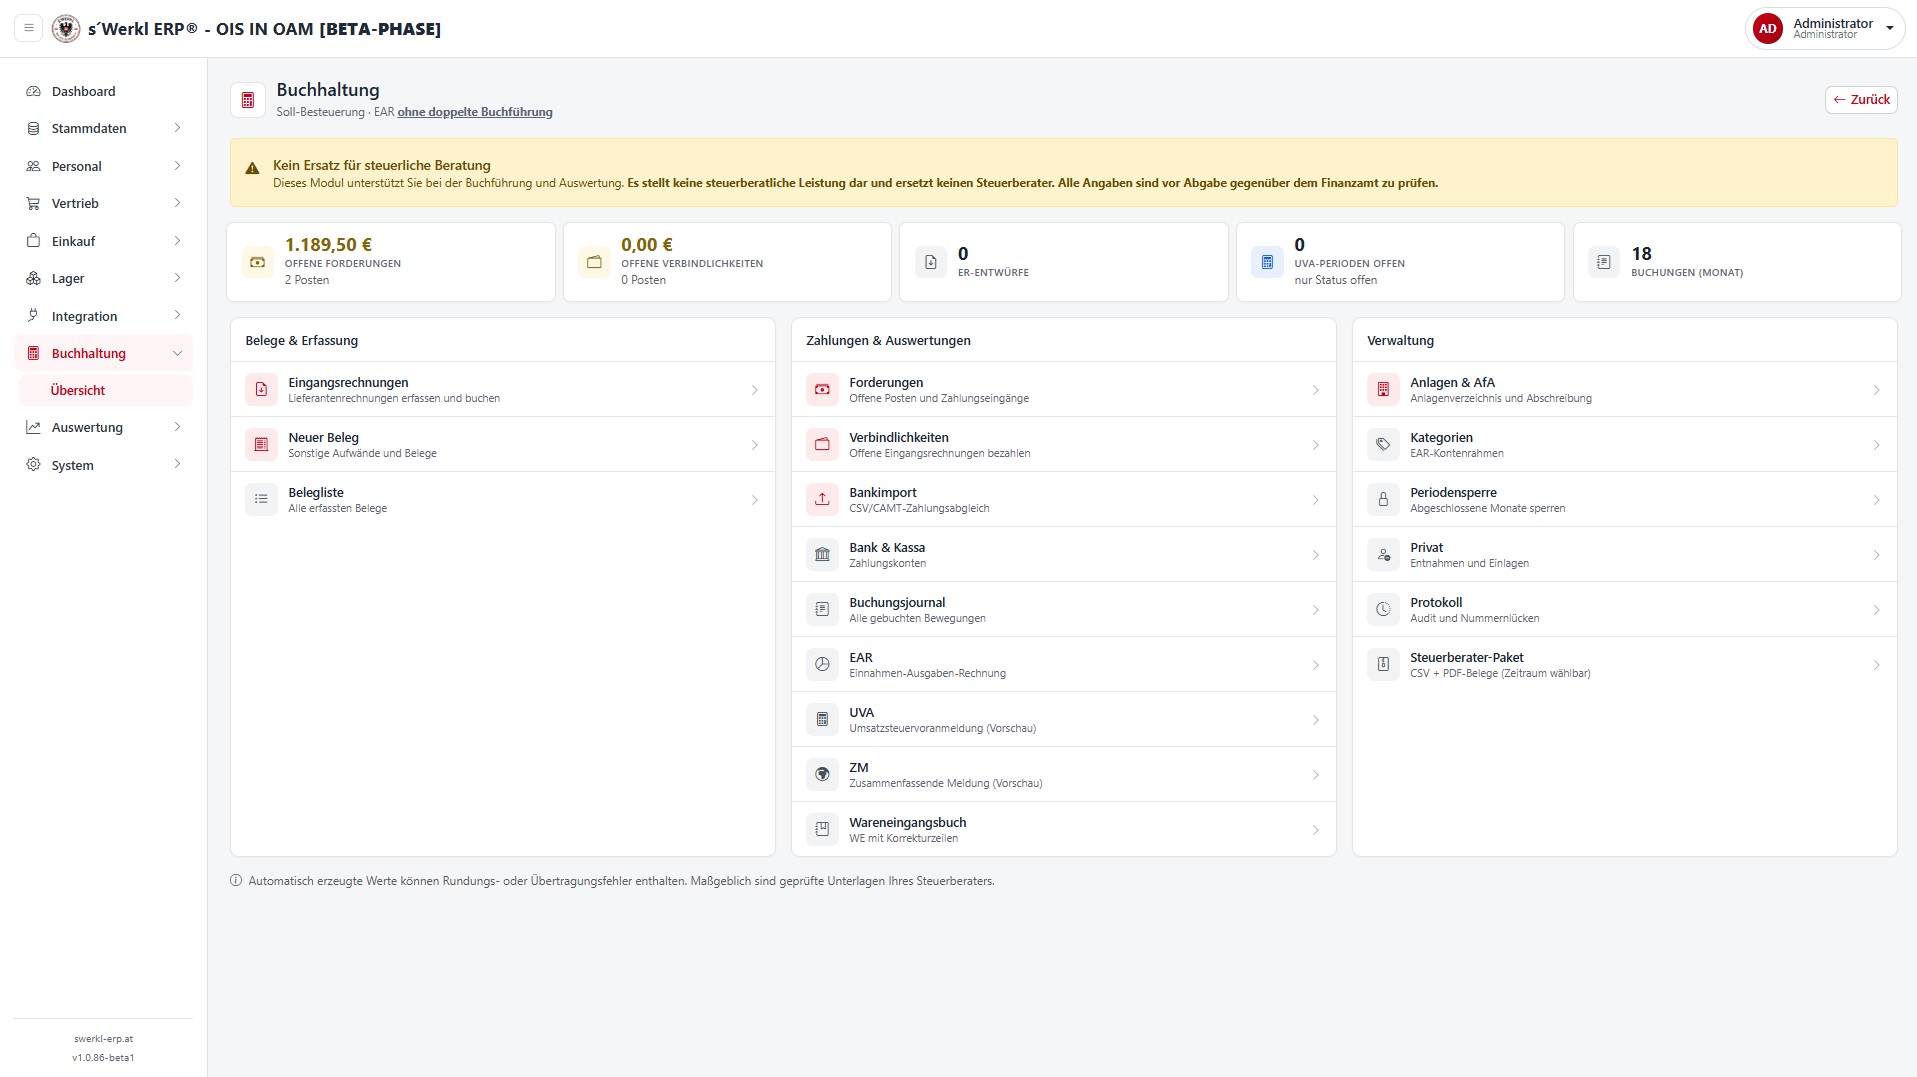Click the Eingangsrechnungen document icon

pos(261,389)
